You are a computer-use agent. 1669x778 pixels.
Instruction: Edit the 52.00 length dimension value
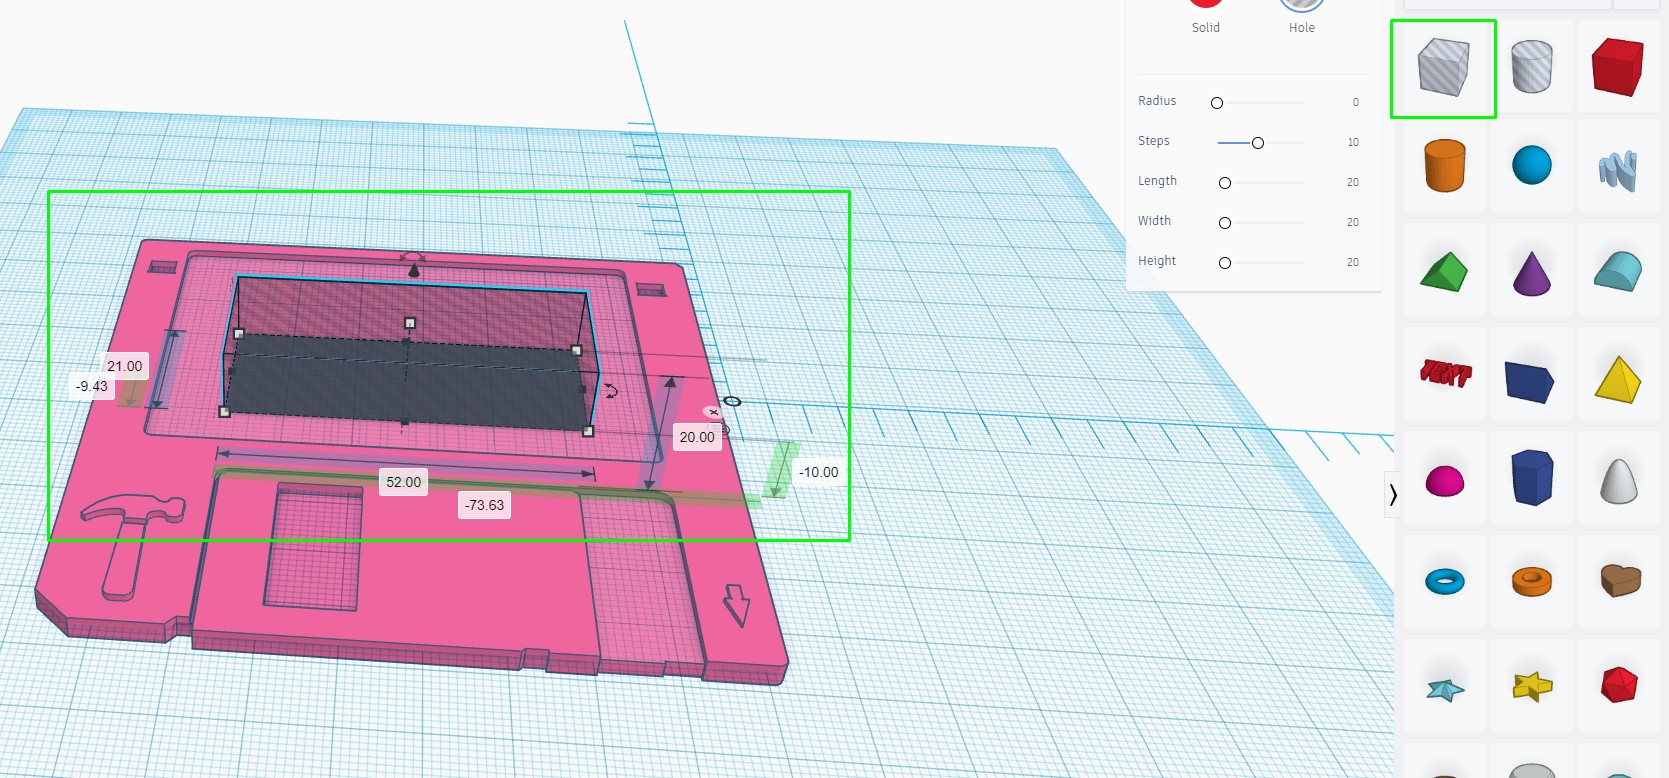(x=404, y=482)
